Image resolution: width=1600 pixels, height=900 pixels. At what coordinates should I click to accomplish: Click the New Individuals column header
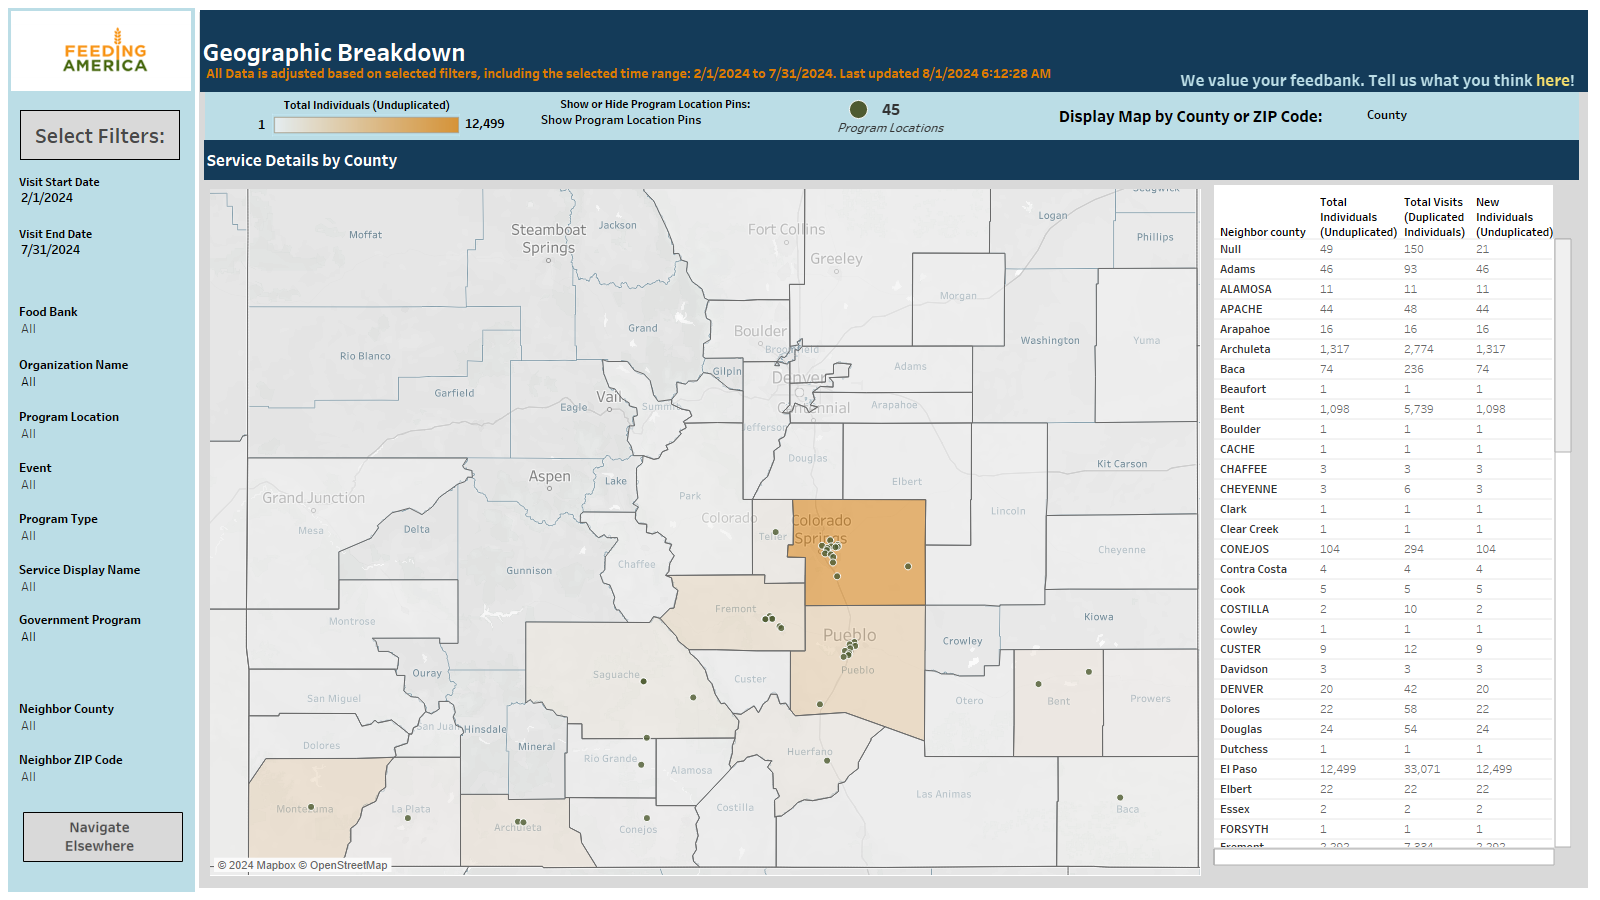pyautogui.click(x=1514, y=217)
